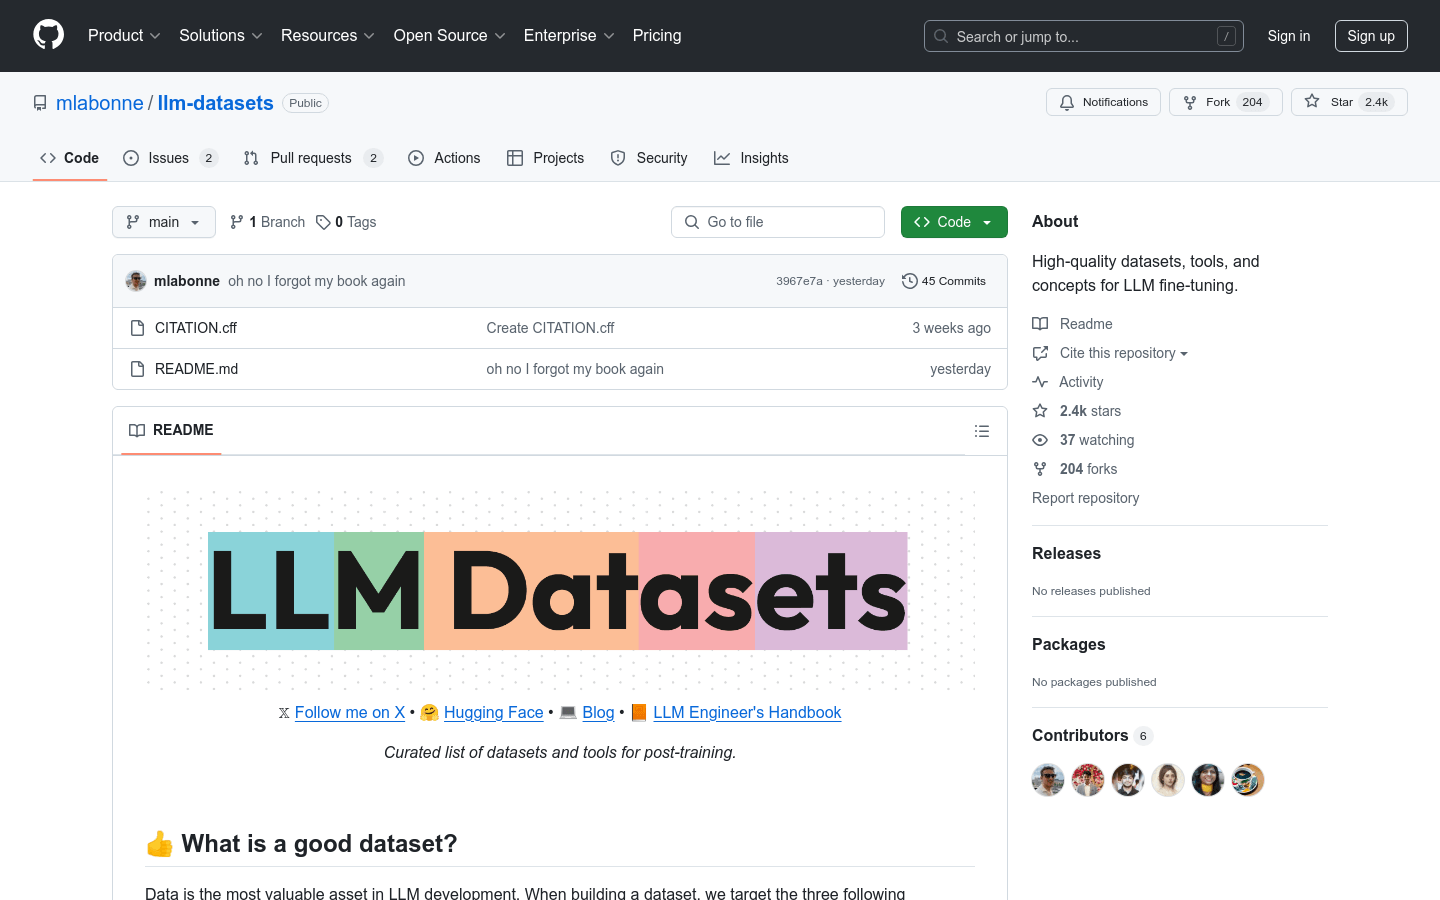Expand Cite this repository dropdown
This screenshot has height=900, width=1440.
tap(1110, 353)
